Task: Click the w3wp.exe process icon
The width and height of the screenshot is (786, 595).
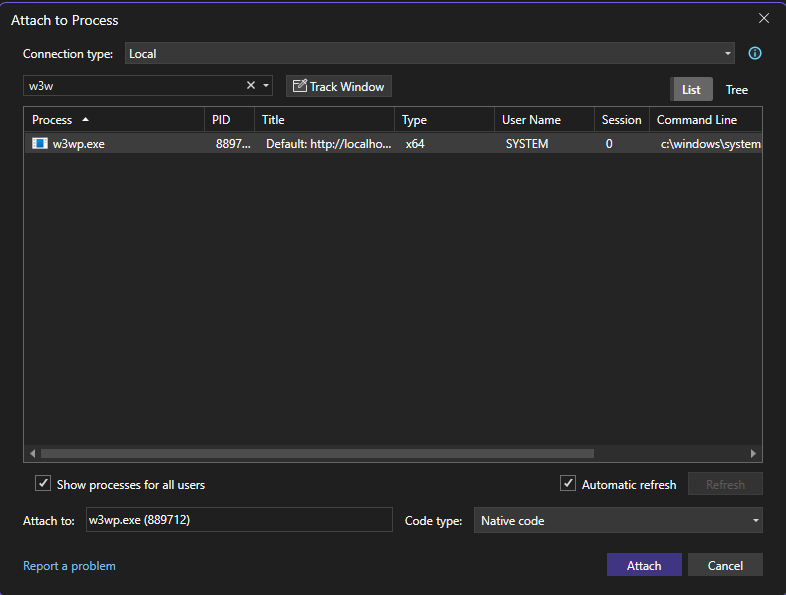Action: point(40,144)
